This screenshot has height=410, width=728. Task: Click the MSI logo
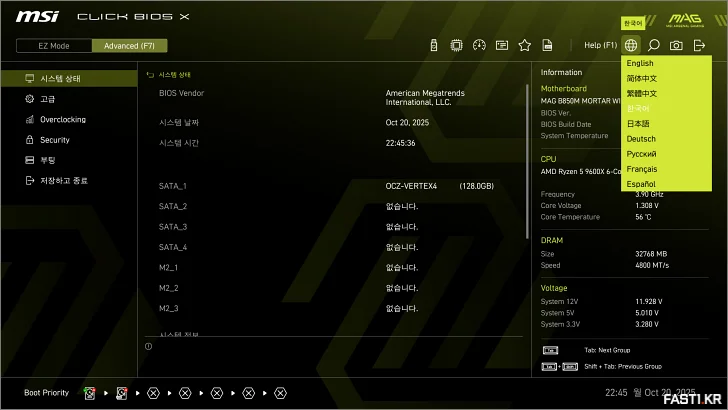[x=37, y=17]
